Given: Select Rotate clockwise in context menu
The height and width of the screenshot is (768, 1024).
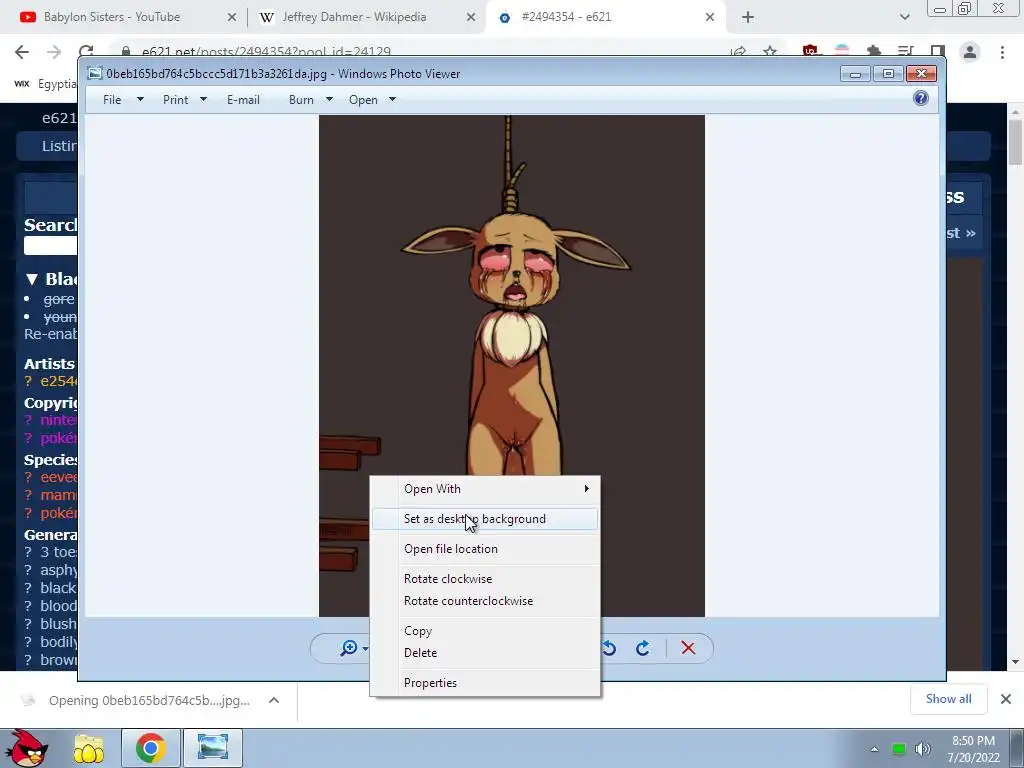Looking at the screenshot, I should (485, 579).
